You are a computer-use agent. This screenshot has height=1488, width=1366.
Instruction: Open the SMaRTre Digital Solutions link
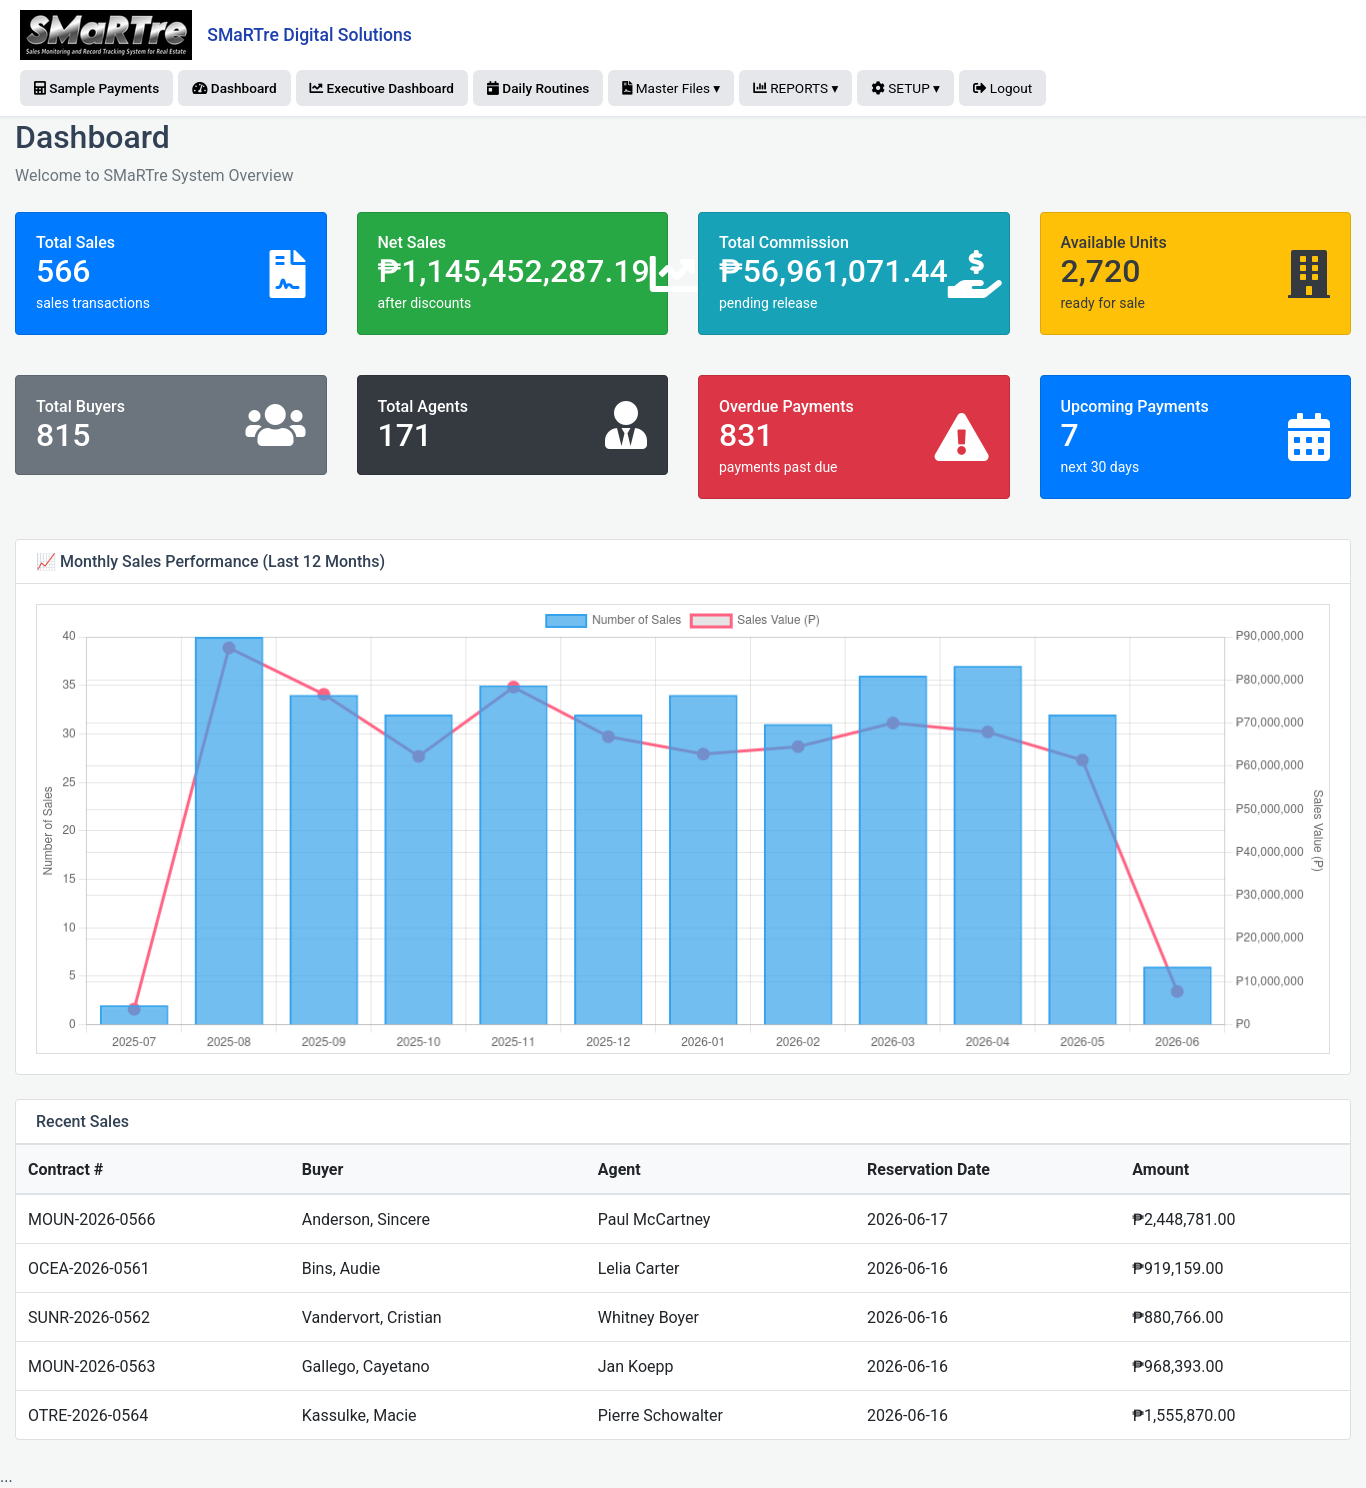coord(309,35)
